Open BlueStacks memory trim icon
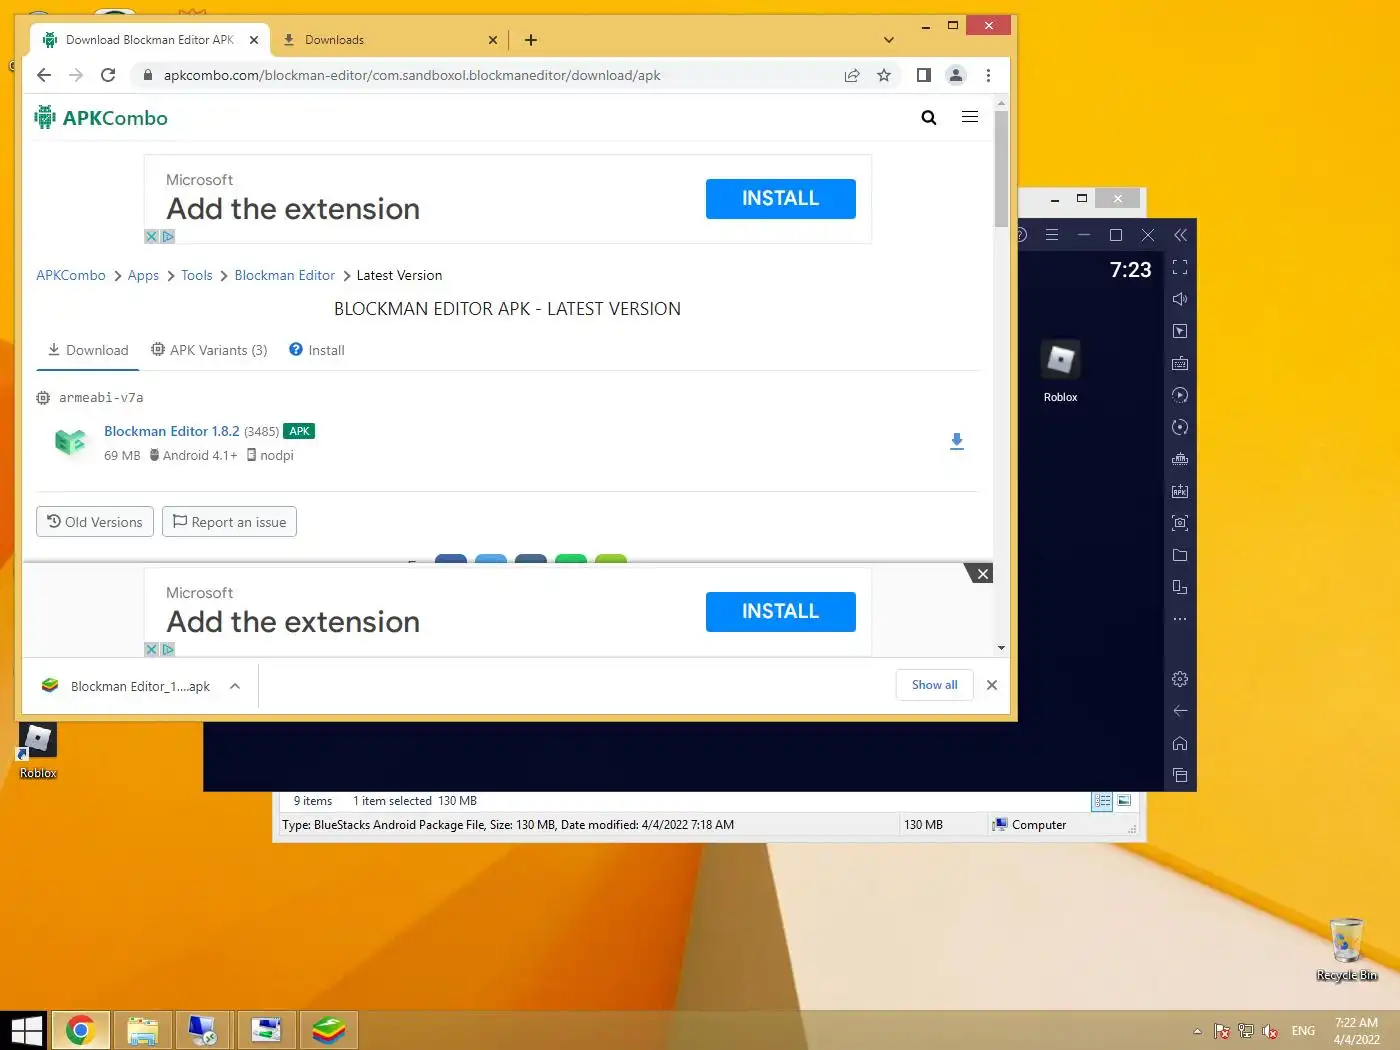 tap(1180, 459)
